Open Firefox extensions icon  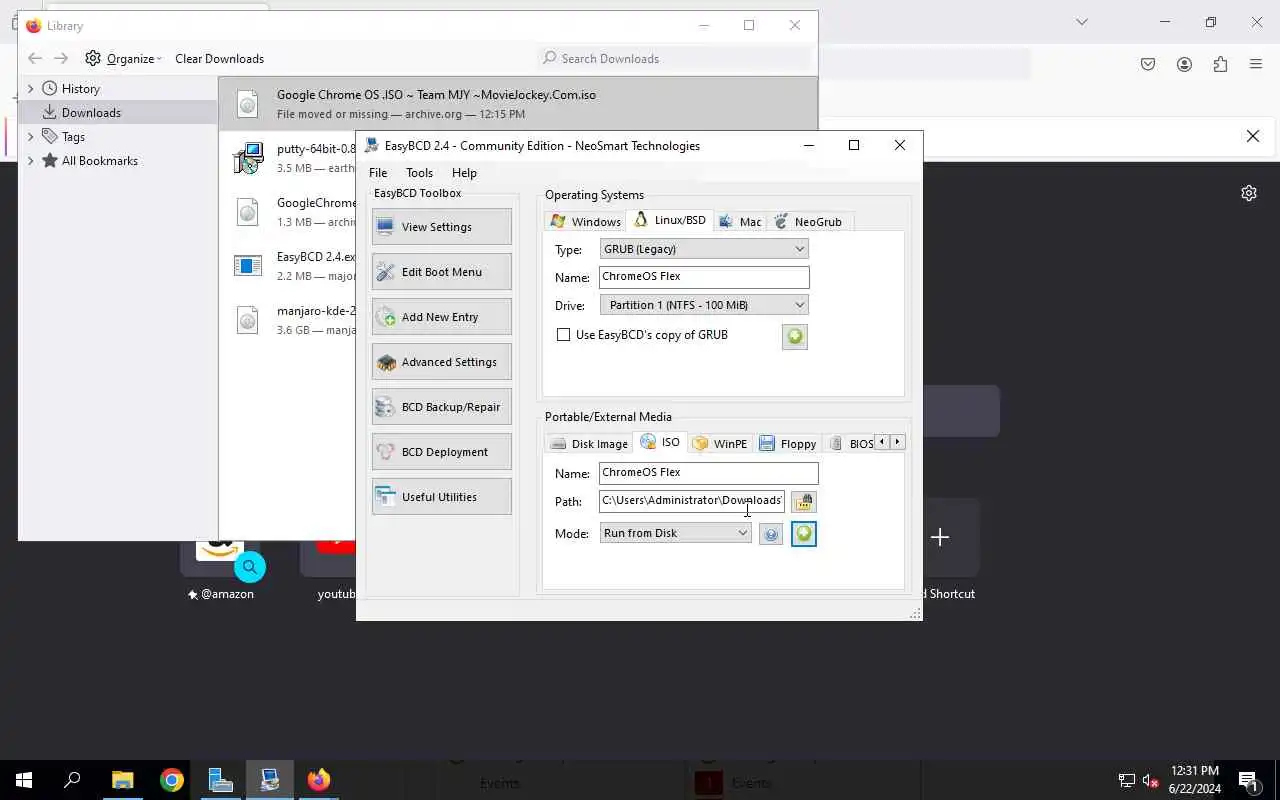(1220, 64)
